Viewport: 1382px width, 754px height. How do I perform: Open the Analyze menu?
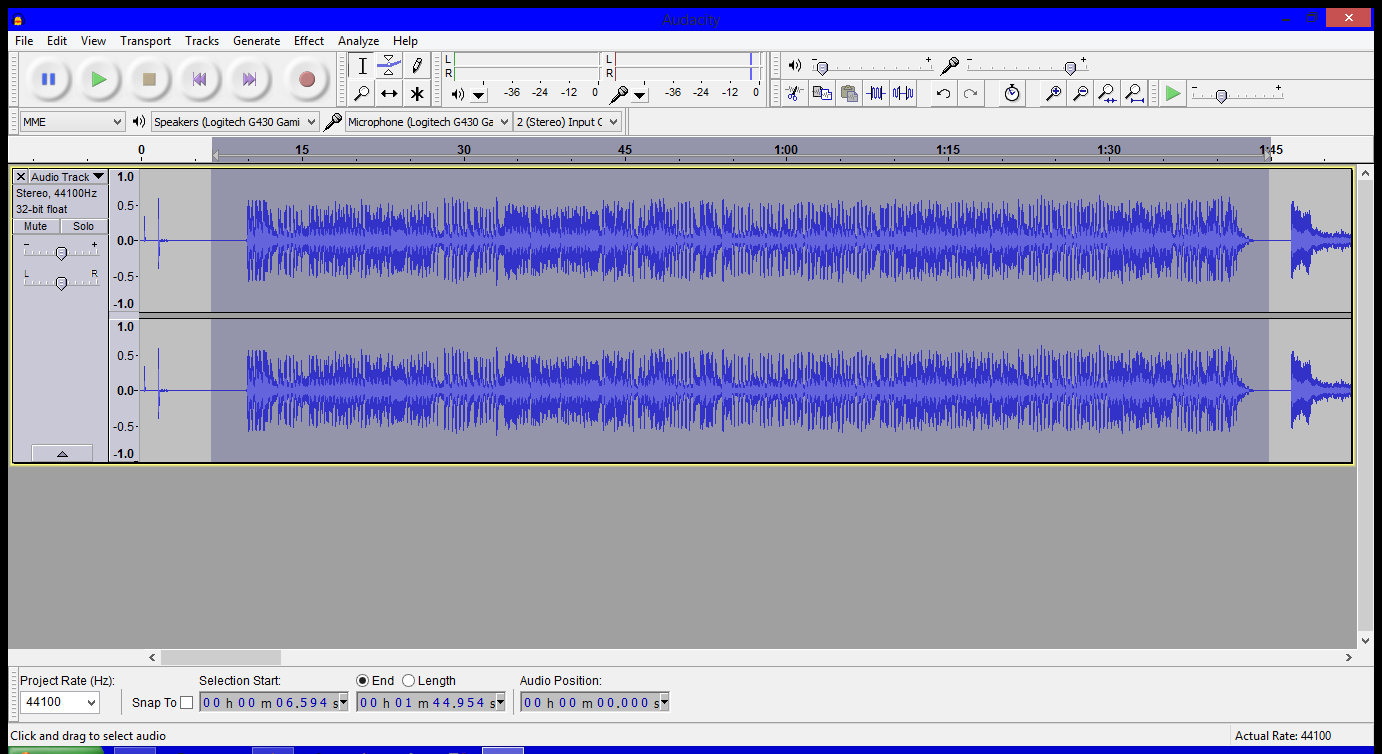click(x=358, y=41)
